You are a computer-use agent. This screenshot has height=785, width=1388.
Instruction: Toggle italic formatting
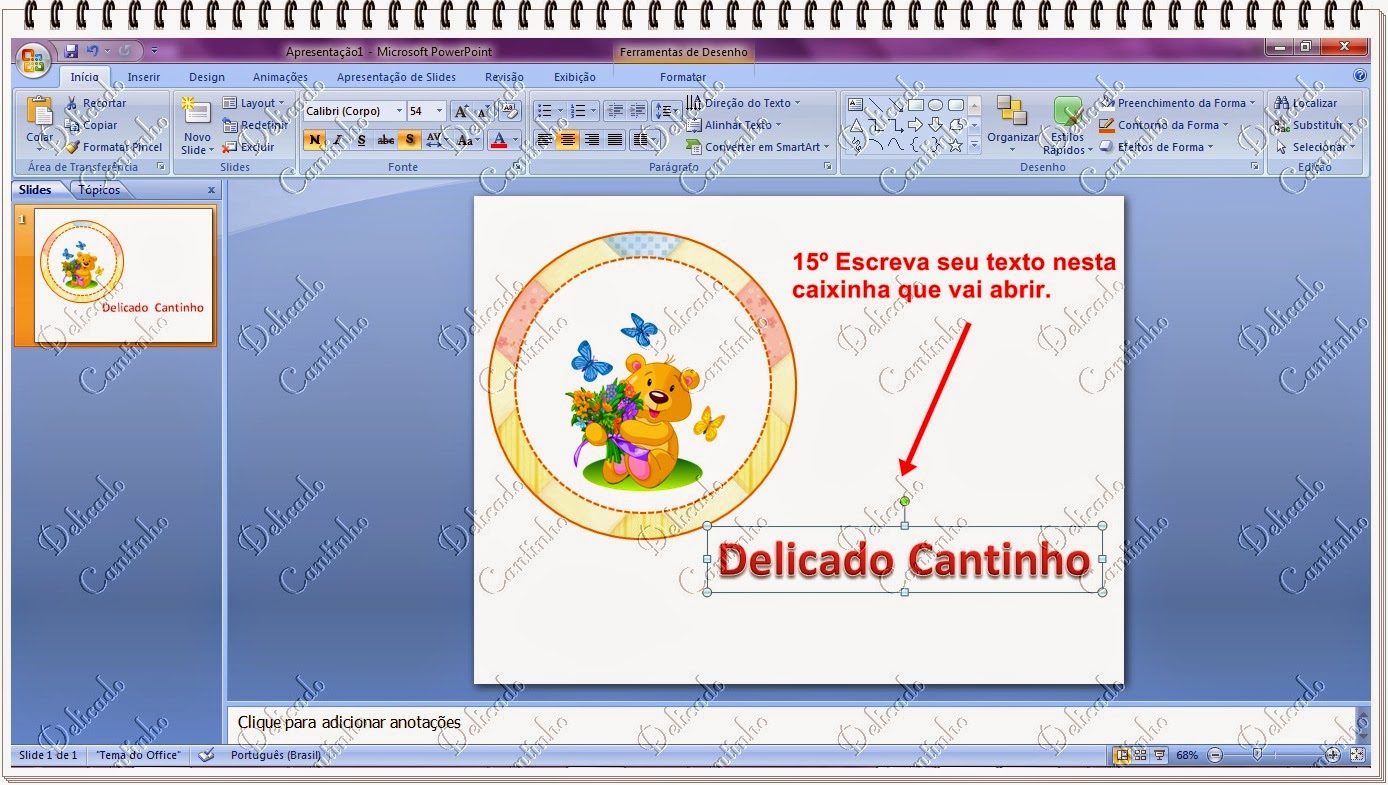[338, 140]
